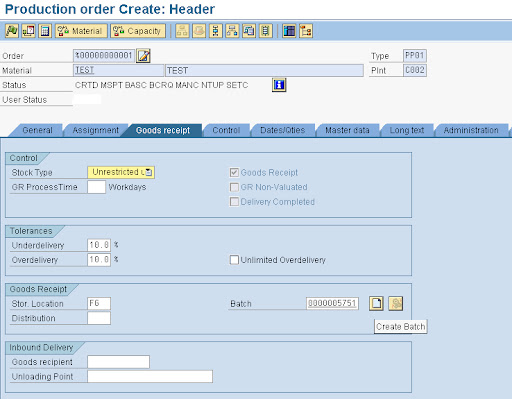This screenshot has width=512, height=399.
Task: Open the Master data tab
Action: pyautogui.click(x=347, y=130)
